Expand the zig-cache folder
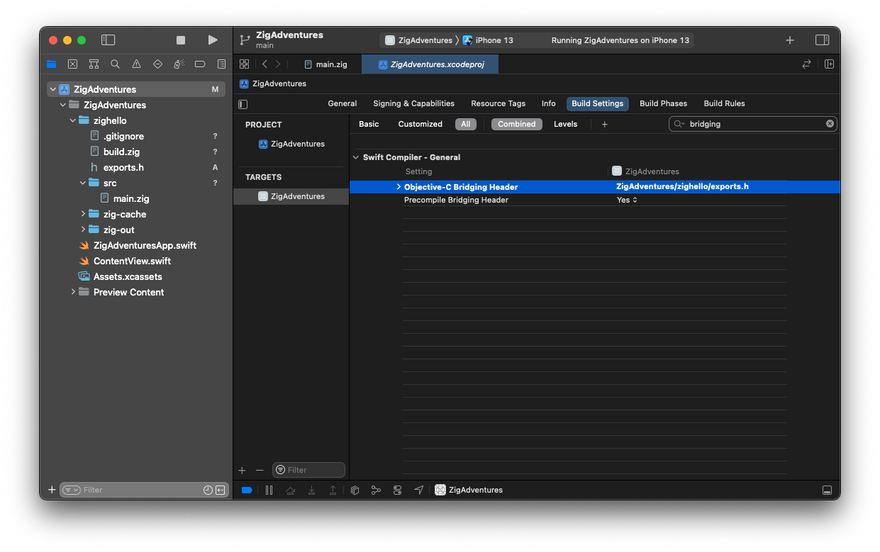 [83, 214]
